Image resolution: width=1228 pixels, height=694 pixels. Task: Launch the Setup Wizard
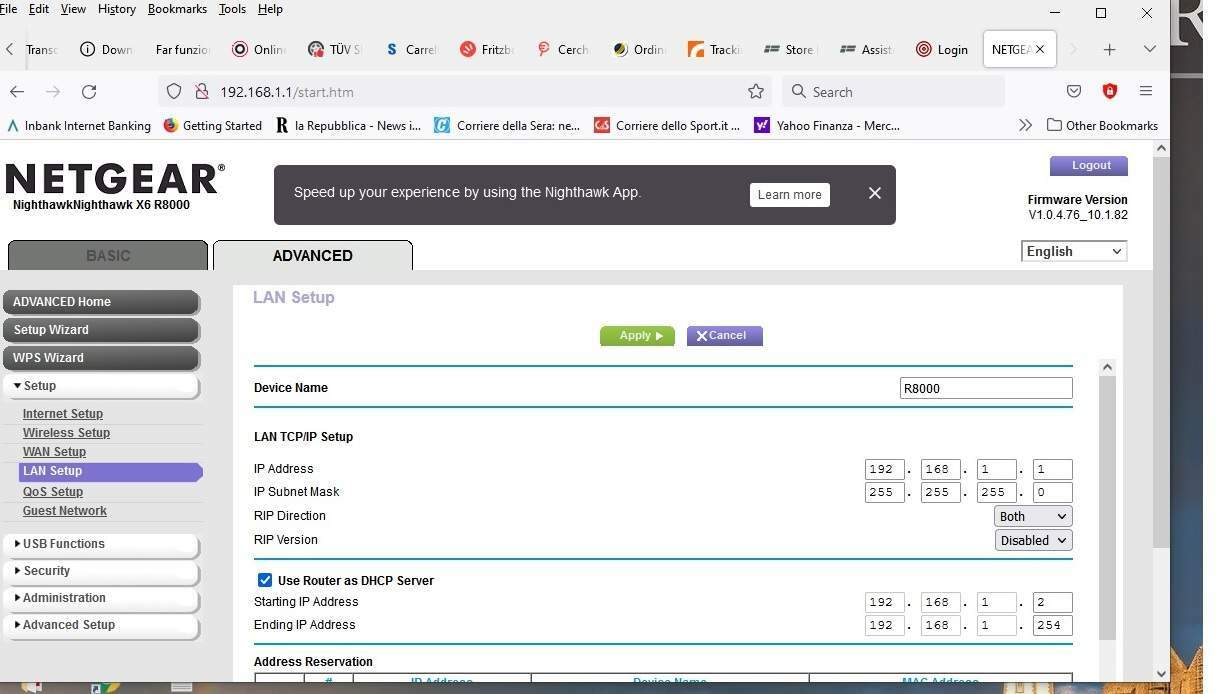pyautogui.click(x=101, y=330)
